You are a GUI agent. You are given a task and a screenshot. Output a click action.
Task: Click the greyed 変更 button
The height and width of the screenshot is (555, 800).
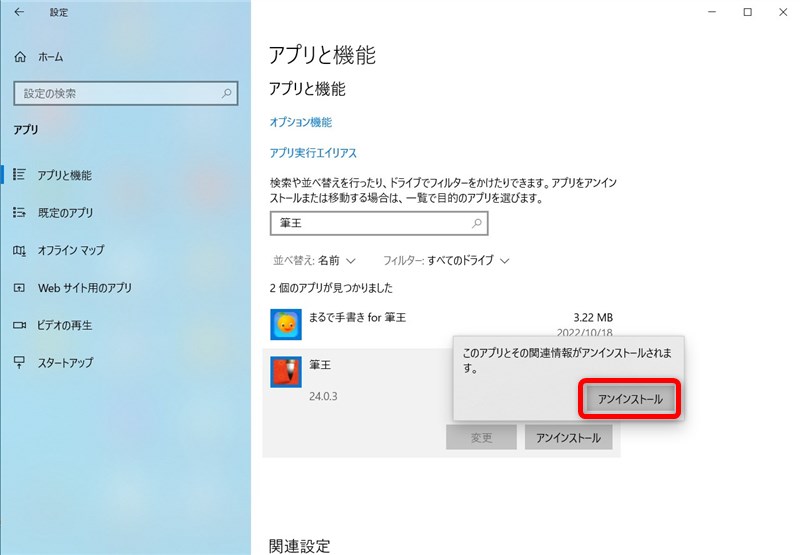coord(481,438)
